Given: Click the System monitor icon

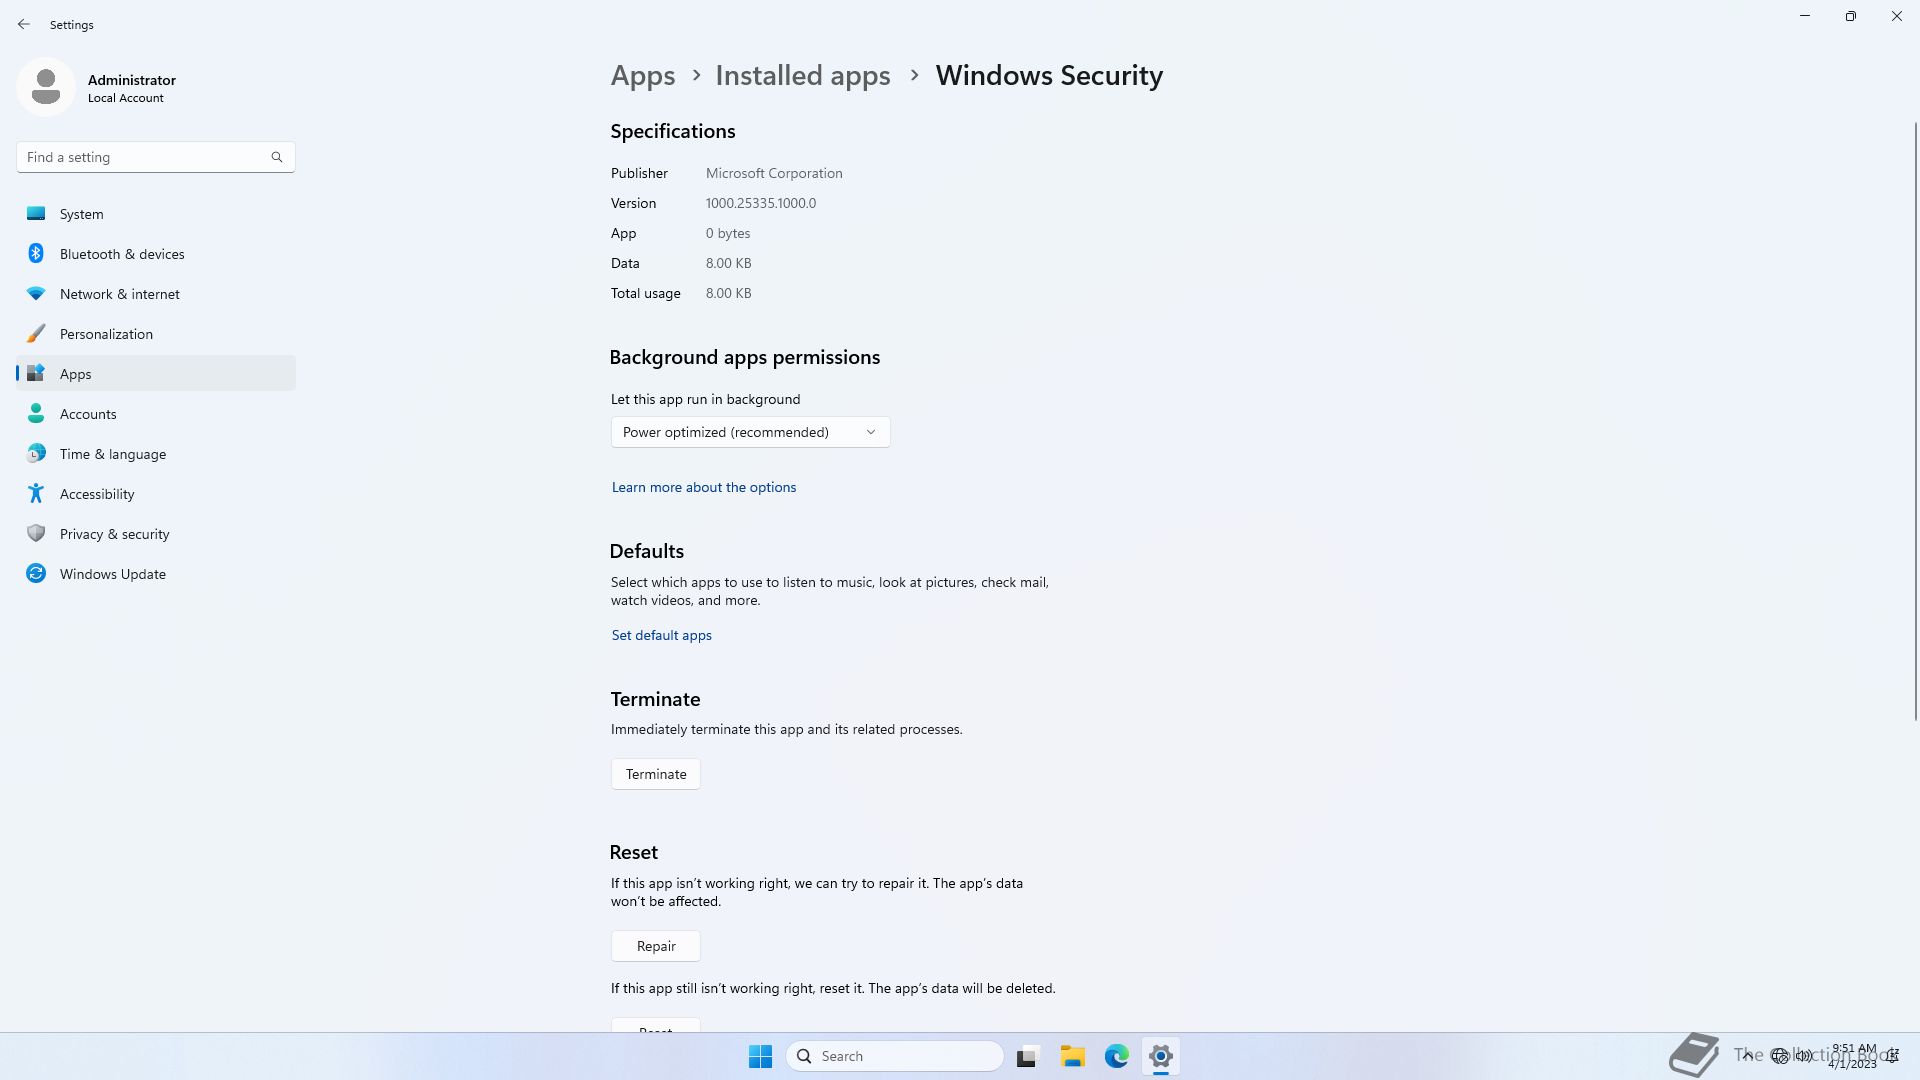Looking at the screenshot, I should click(36, 213).
